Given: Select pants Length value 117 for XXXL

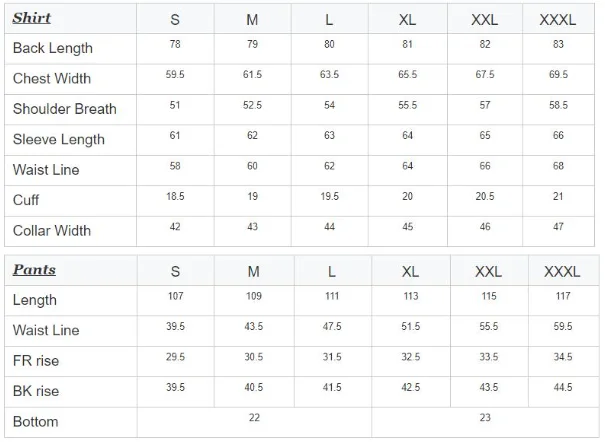Looking at the screenshot, I should pyautogui.click(x=563, y=296).
